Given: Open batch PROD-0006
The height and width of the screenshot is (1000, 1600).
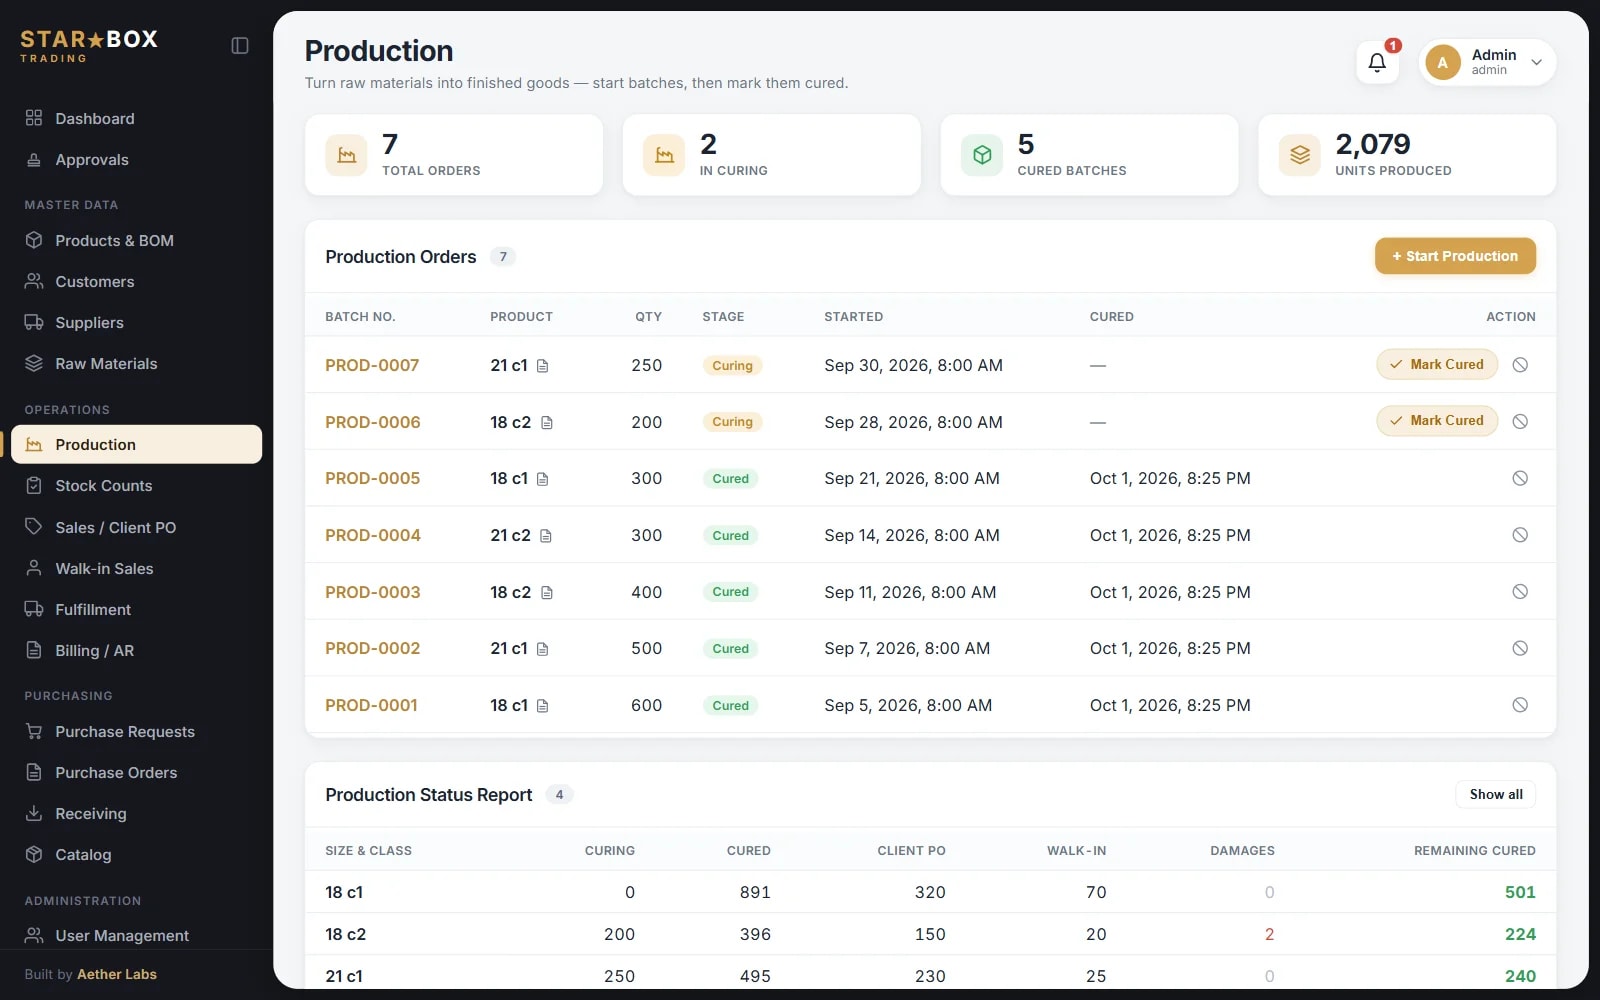Looking at the screenshot, I should click(373, 422).
